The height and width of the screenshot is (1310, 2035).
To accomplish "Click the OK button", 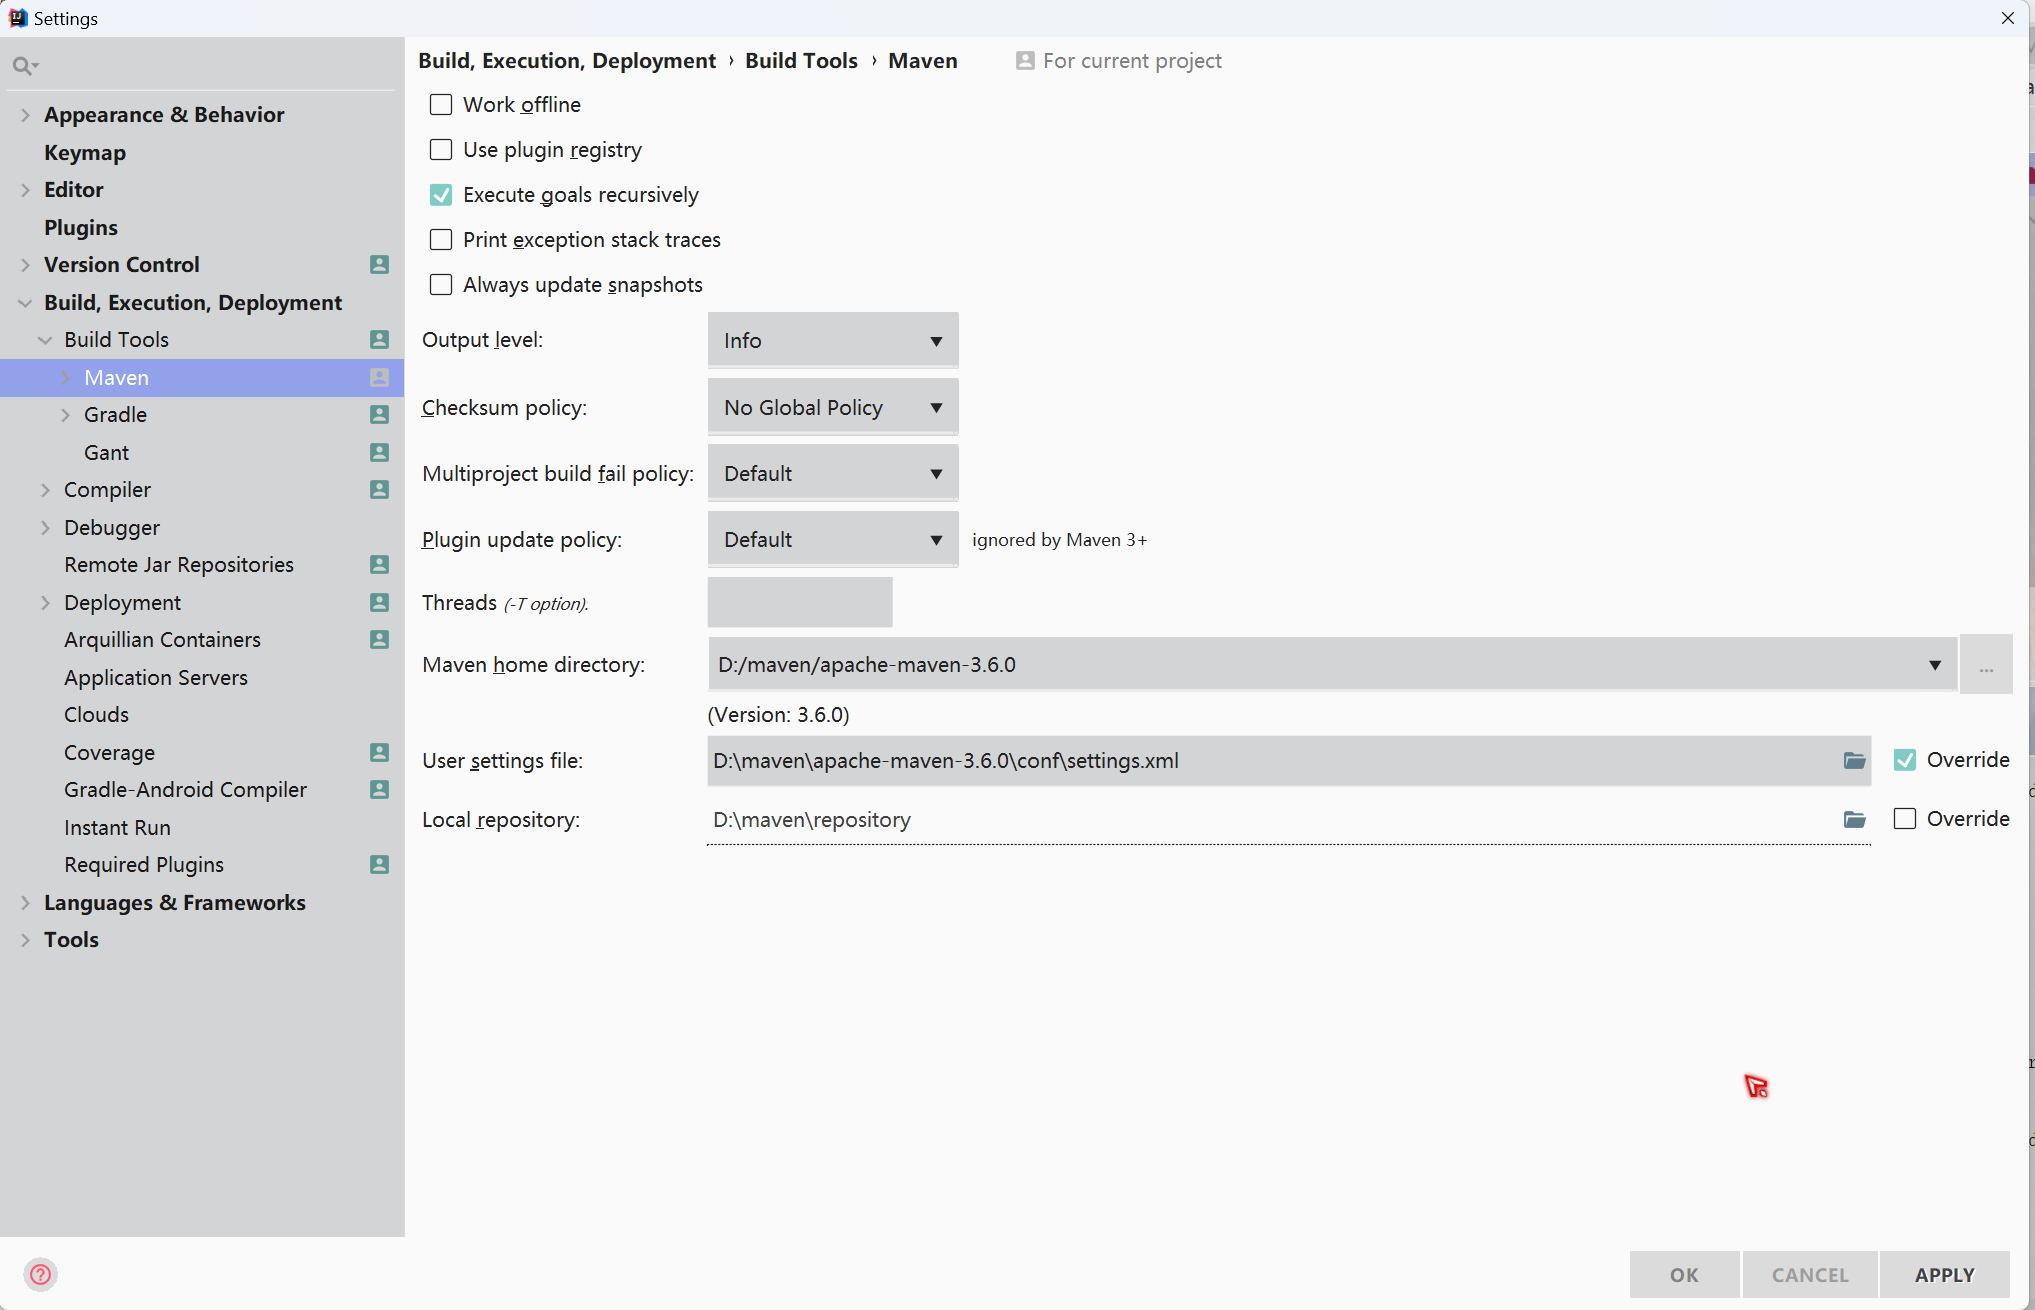I will [1684, 1275].
